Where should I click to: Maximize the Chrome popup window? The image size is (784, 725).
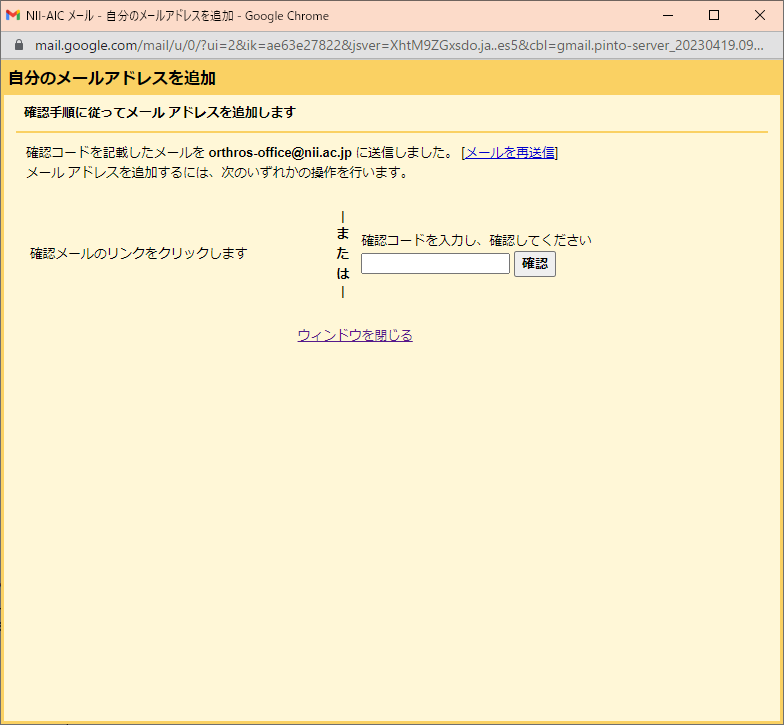click(714, 16)
